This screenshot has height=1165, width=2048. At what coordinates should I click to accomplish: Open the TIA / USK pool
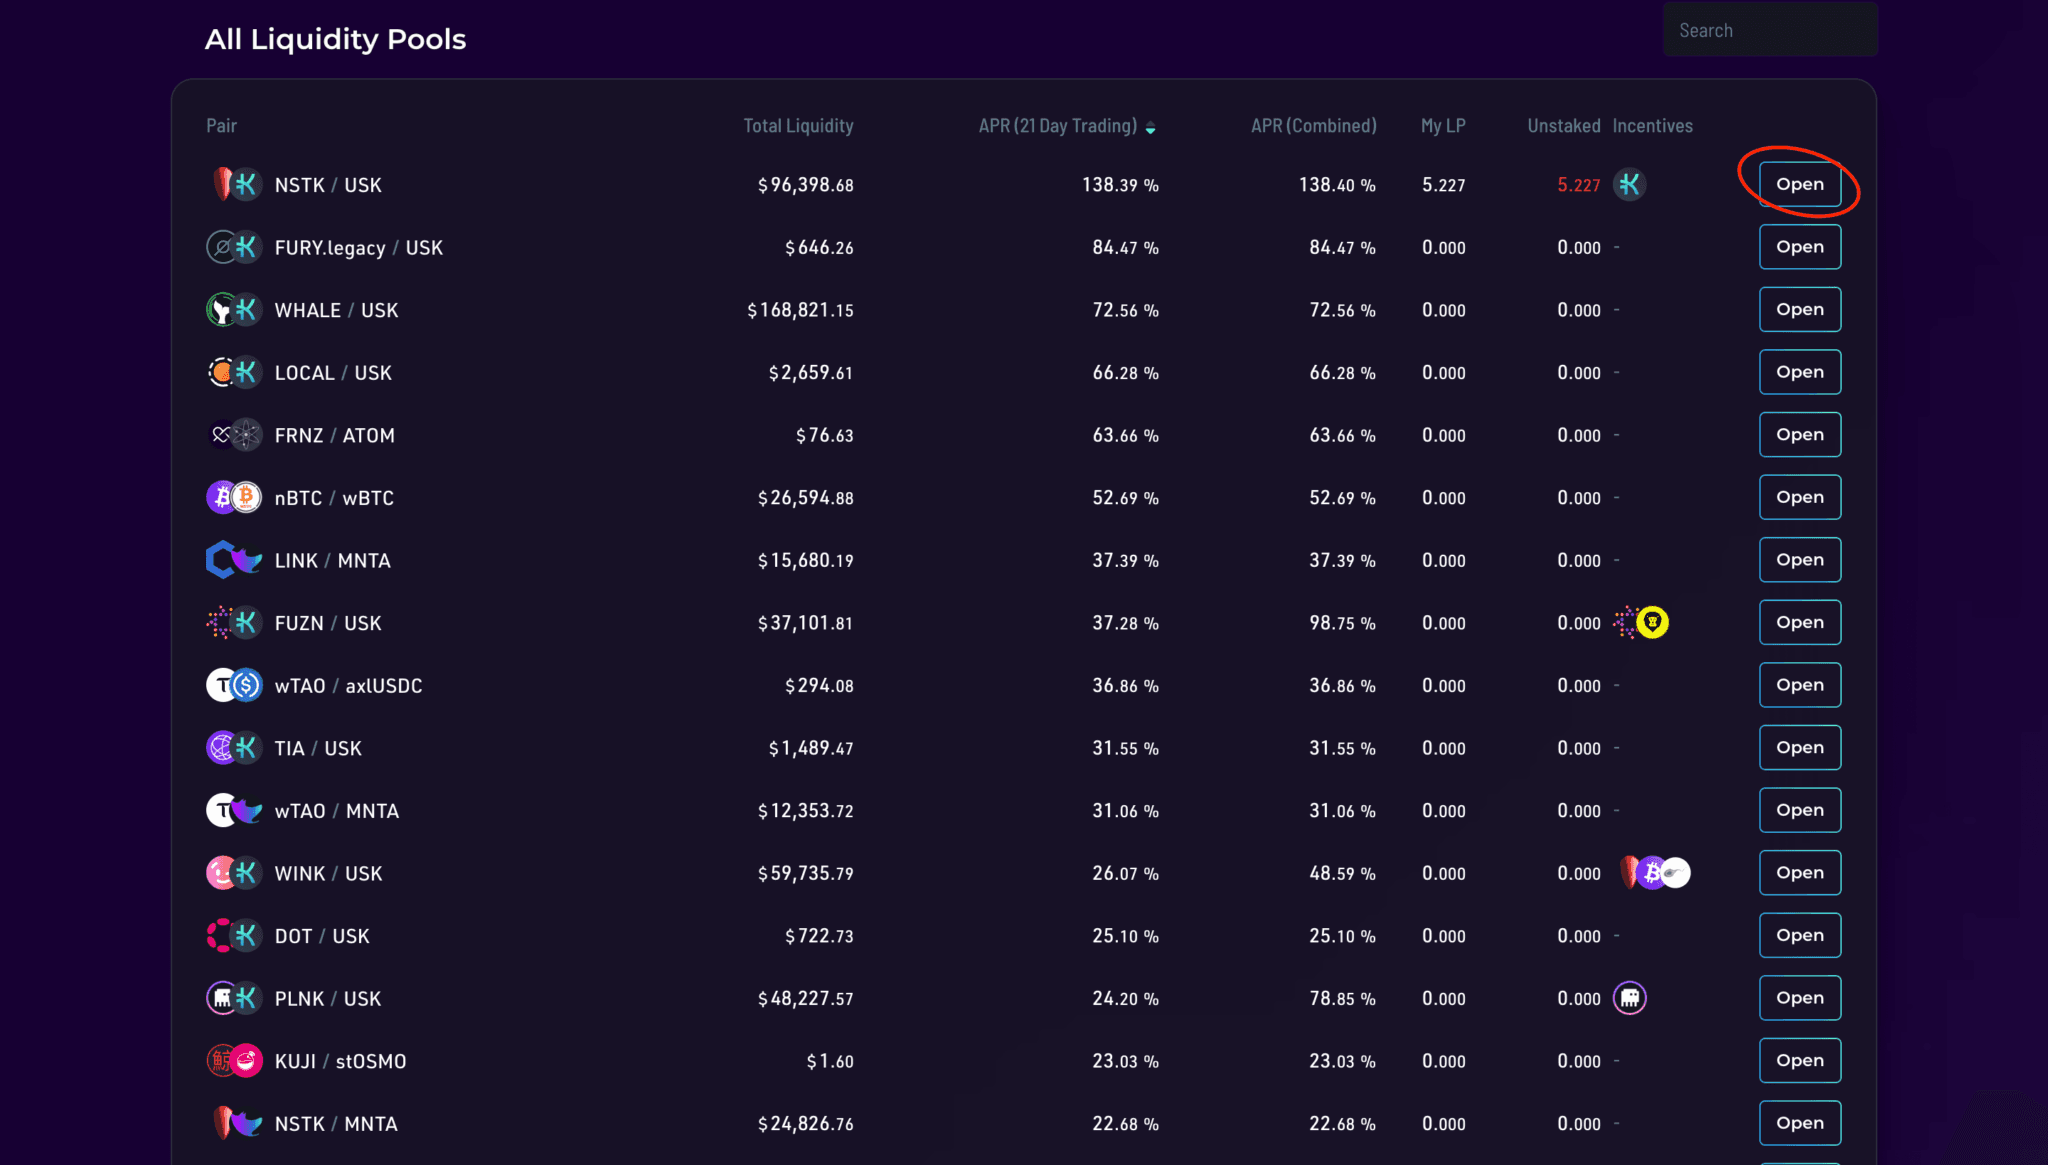1800,748
